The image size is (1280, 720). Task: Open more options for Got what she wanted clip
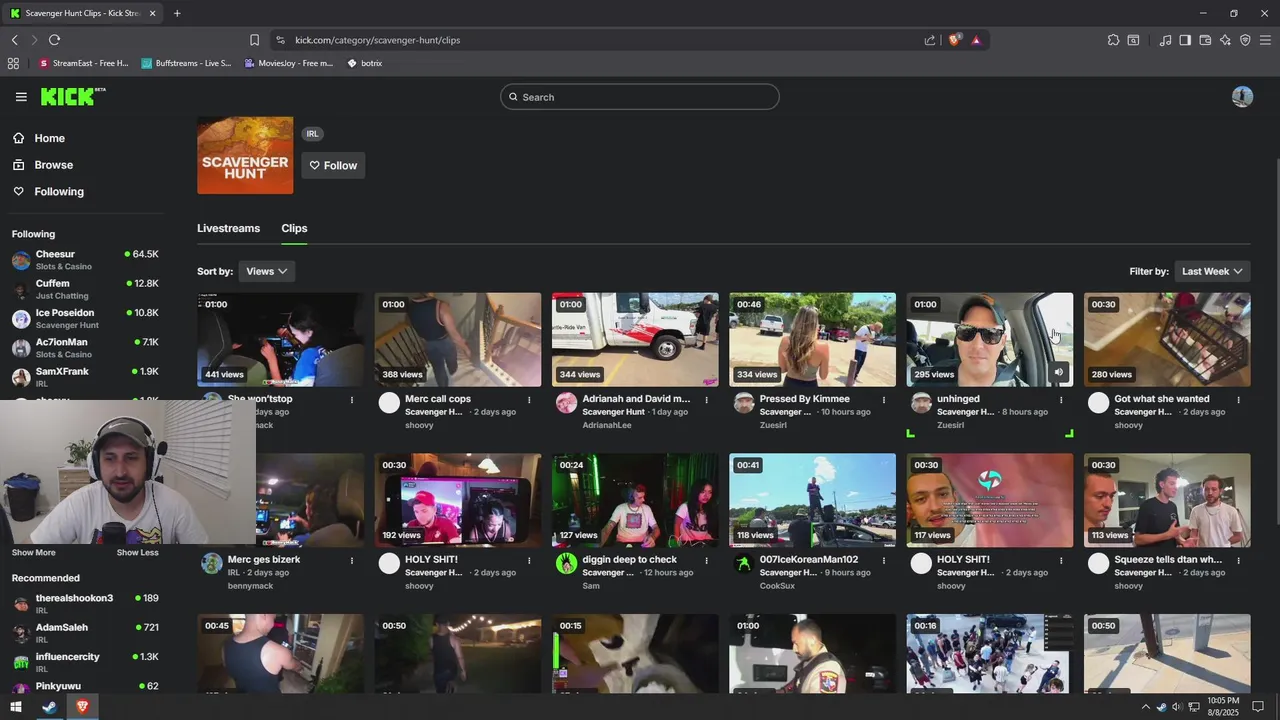[1238, 400]
